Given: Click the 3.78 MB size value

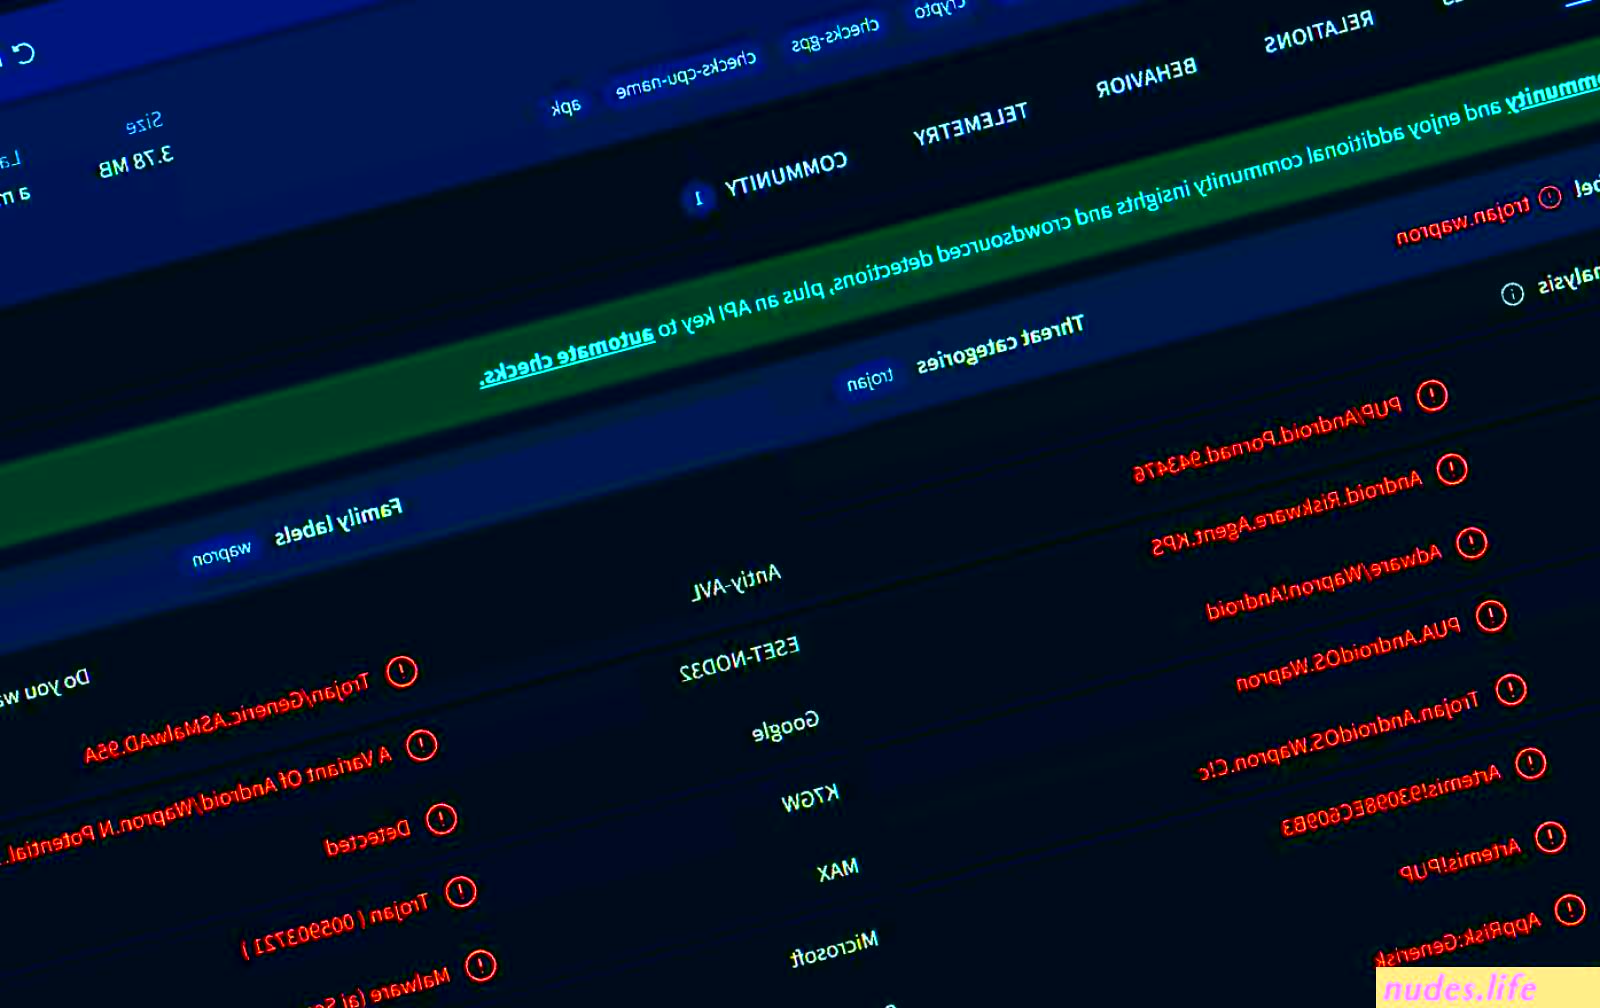Looking at the screenshot, I should (136, 162).
